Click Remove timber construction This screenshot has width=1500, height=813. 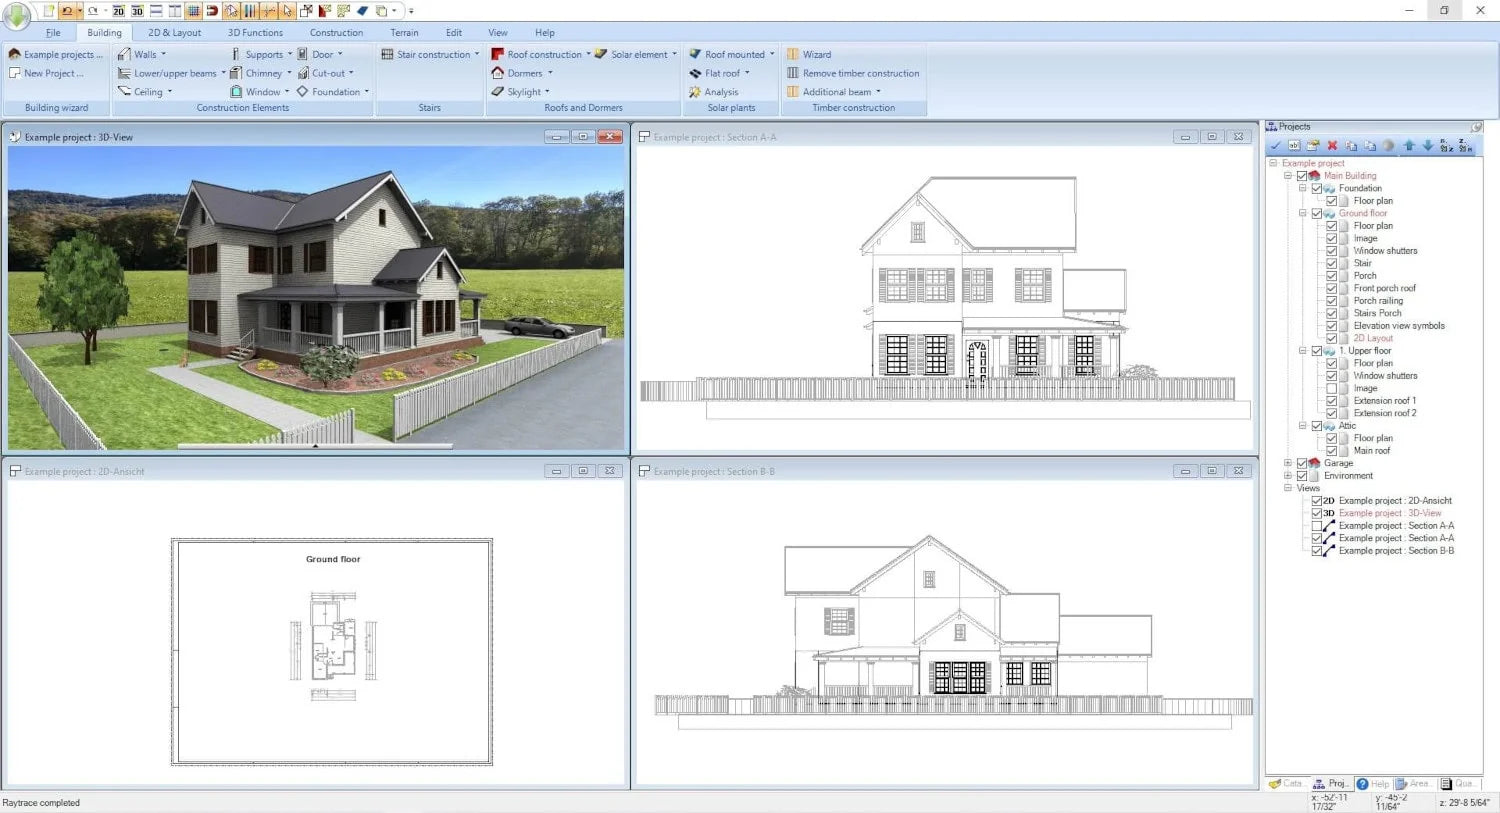click(x=853, y=73)
